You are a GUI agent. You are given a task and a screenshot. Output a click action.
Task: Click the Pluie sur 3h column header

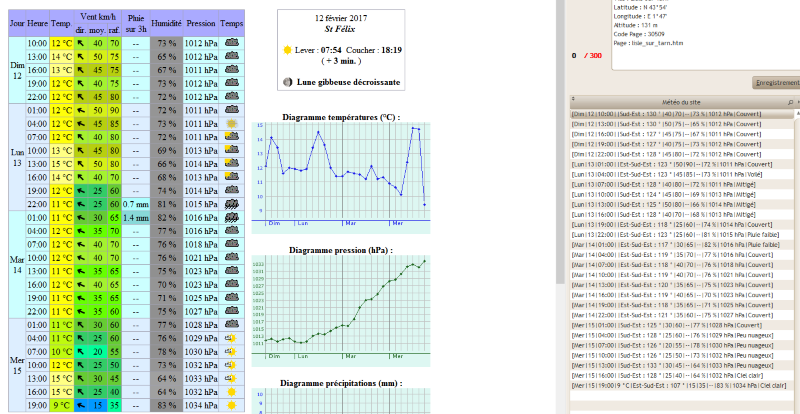click(136, 23)
